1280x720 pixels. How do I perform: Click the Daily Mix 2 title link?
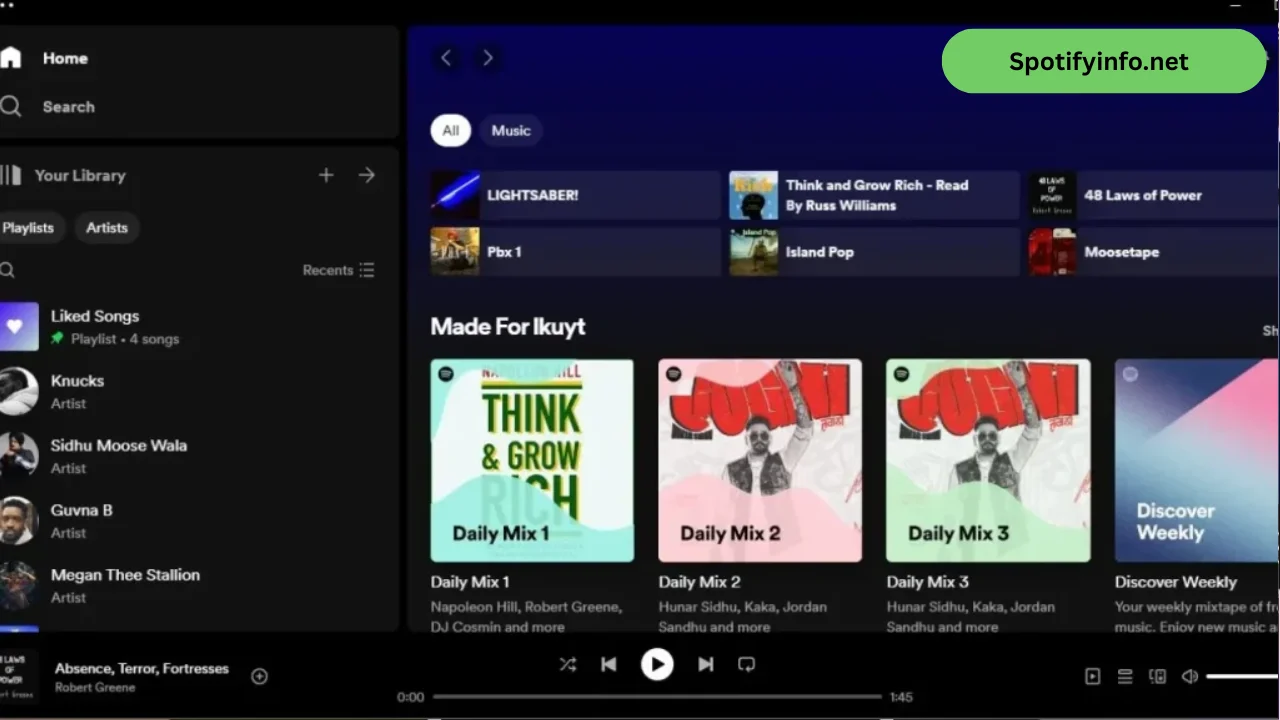click(x=699, y=582)
